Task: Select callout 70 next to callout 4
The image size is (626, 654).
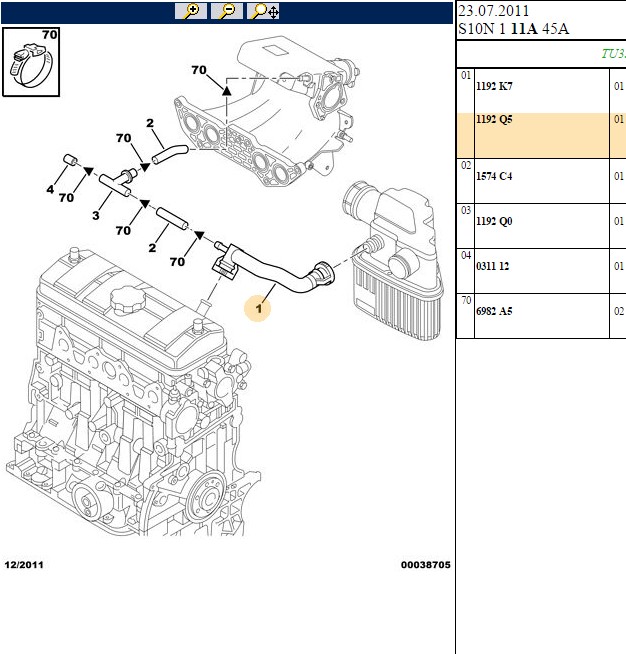Action: point(66,198)
